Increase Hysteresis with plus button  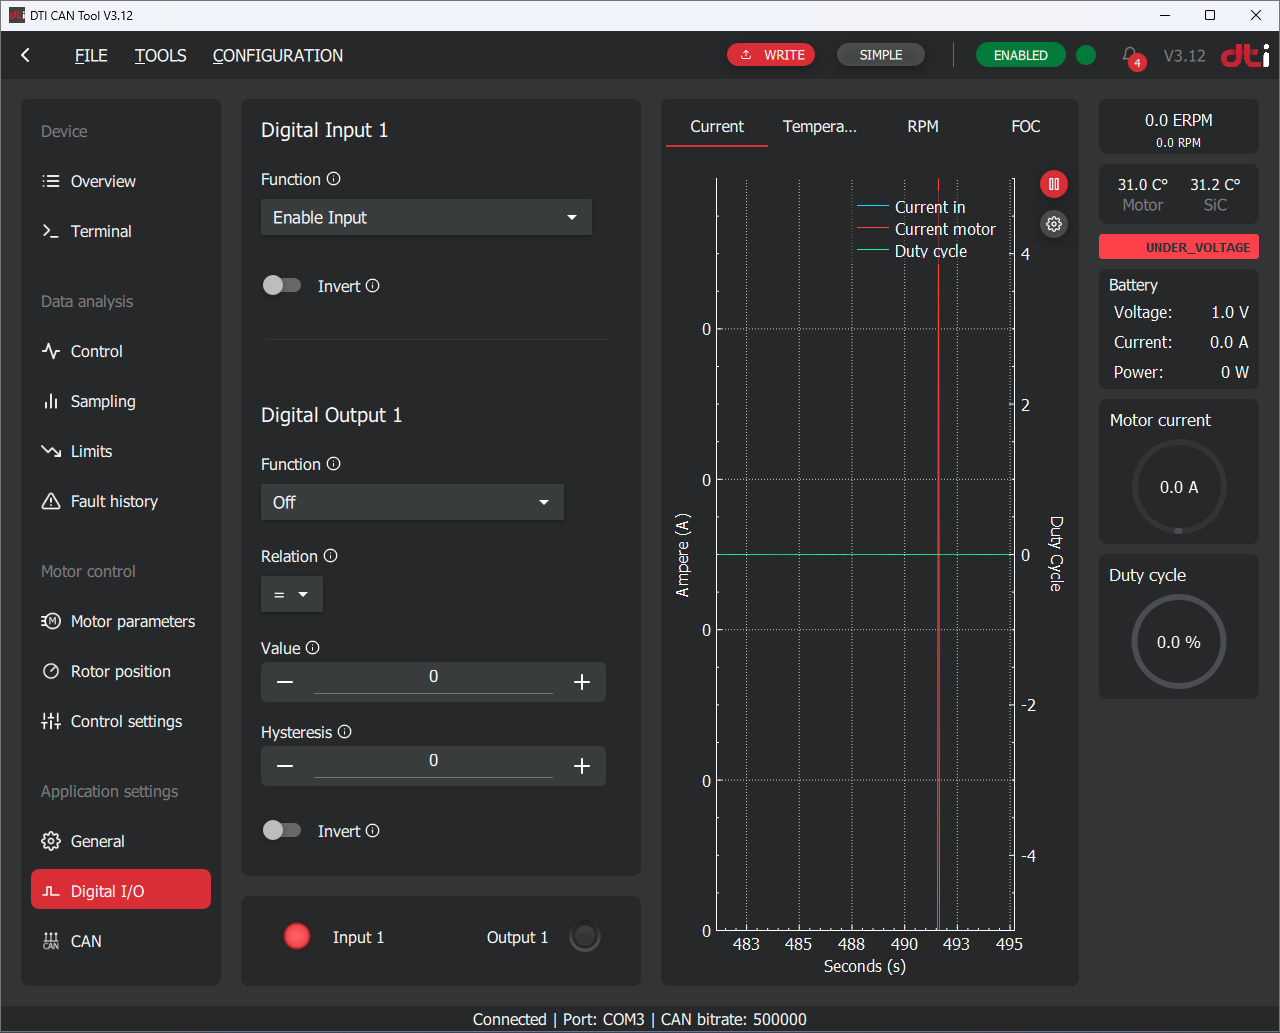point(582,766)
